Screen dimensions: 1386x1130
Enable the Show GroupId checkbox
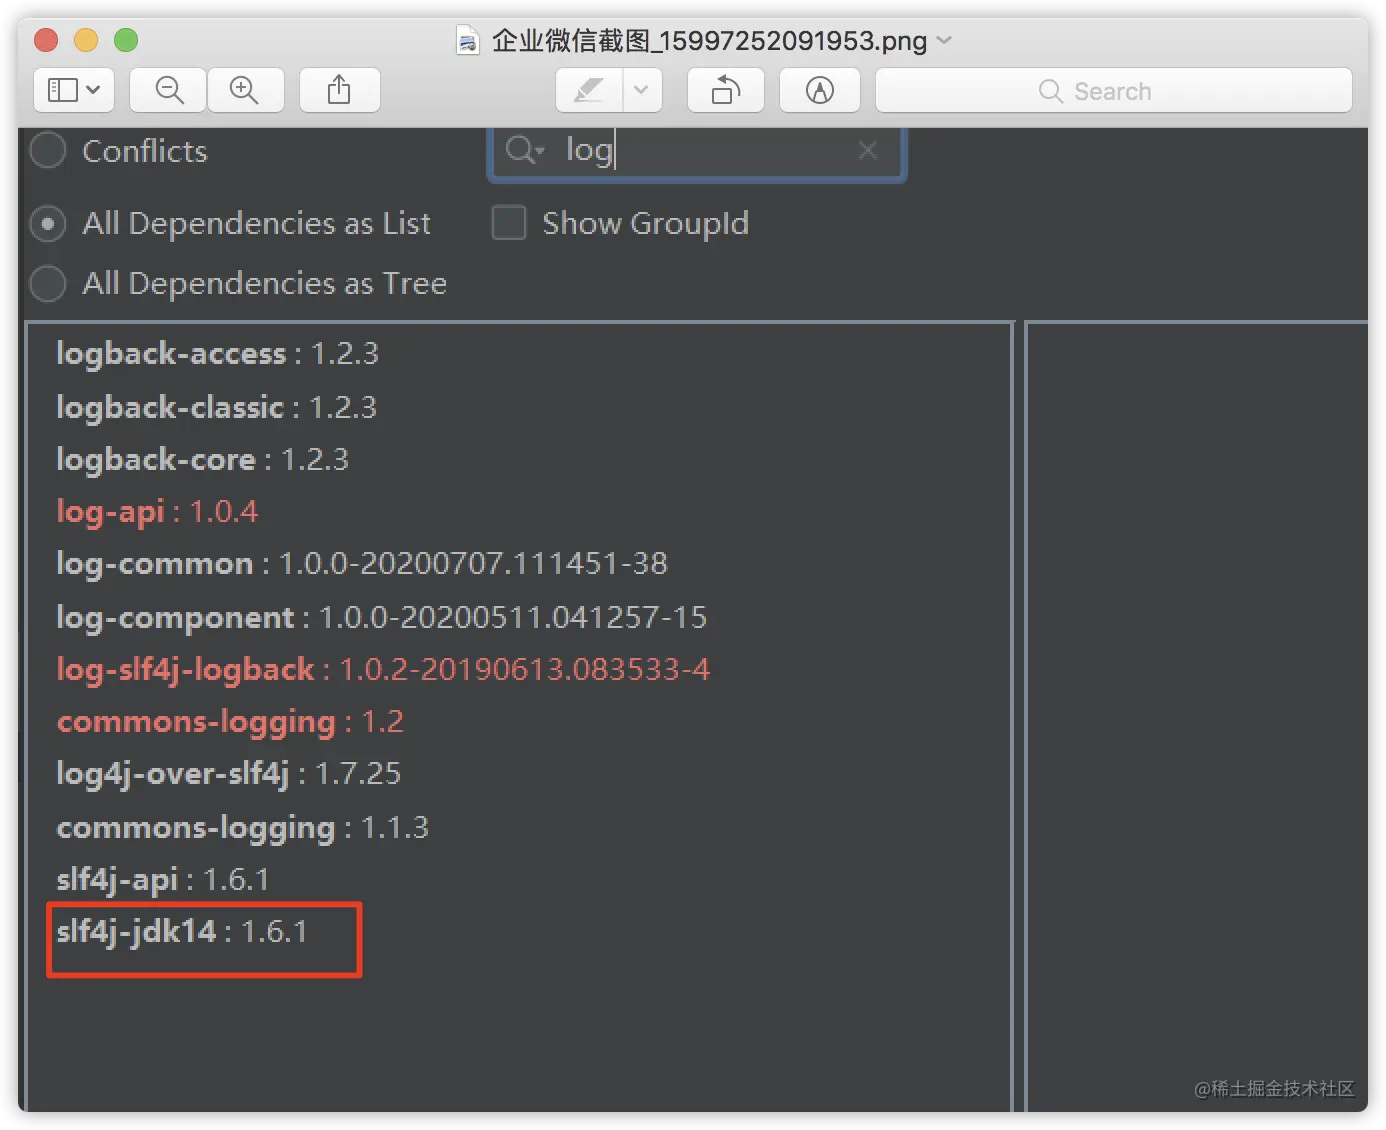point(509,222)
